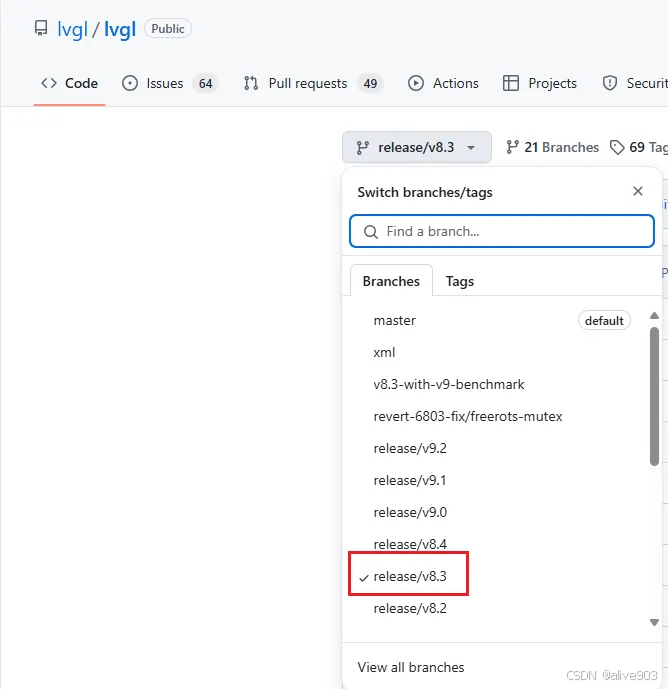The height and width of the screenshot is (689, 668).
Task: Select the Branches tab in the popup
Action: pos(391,281)
